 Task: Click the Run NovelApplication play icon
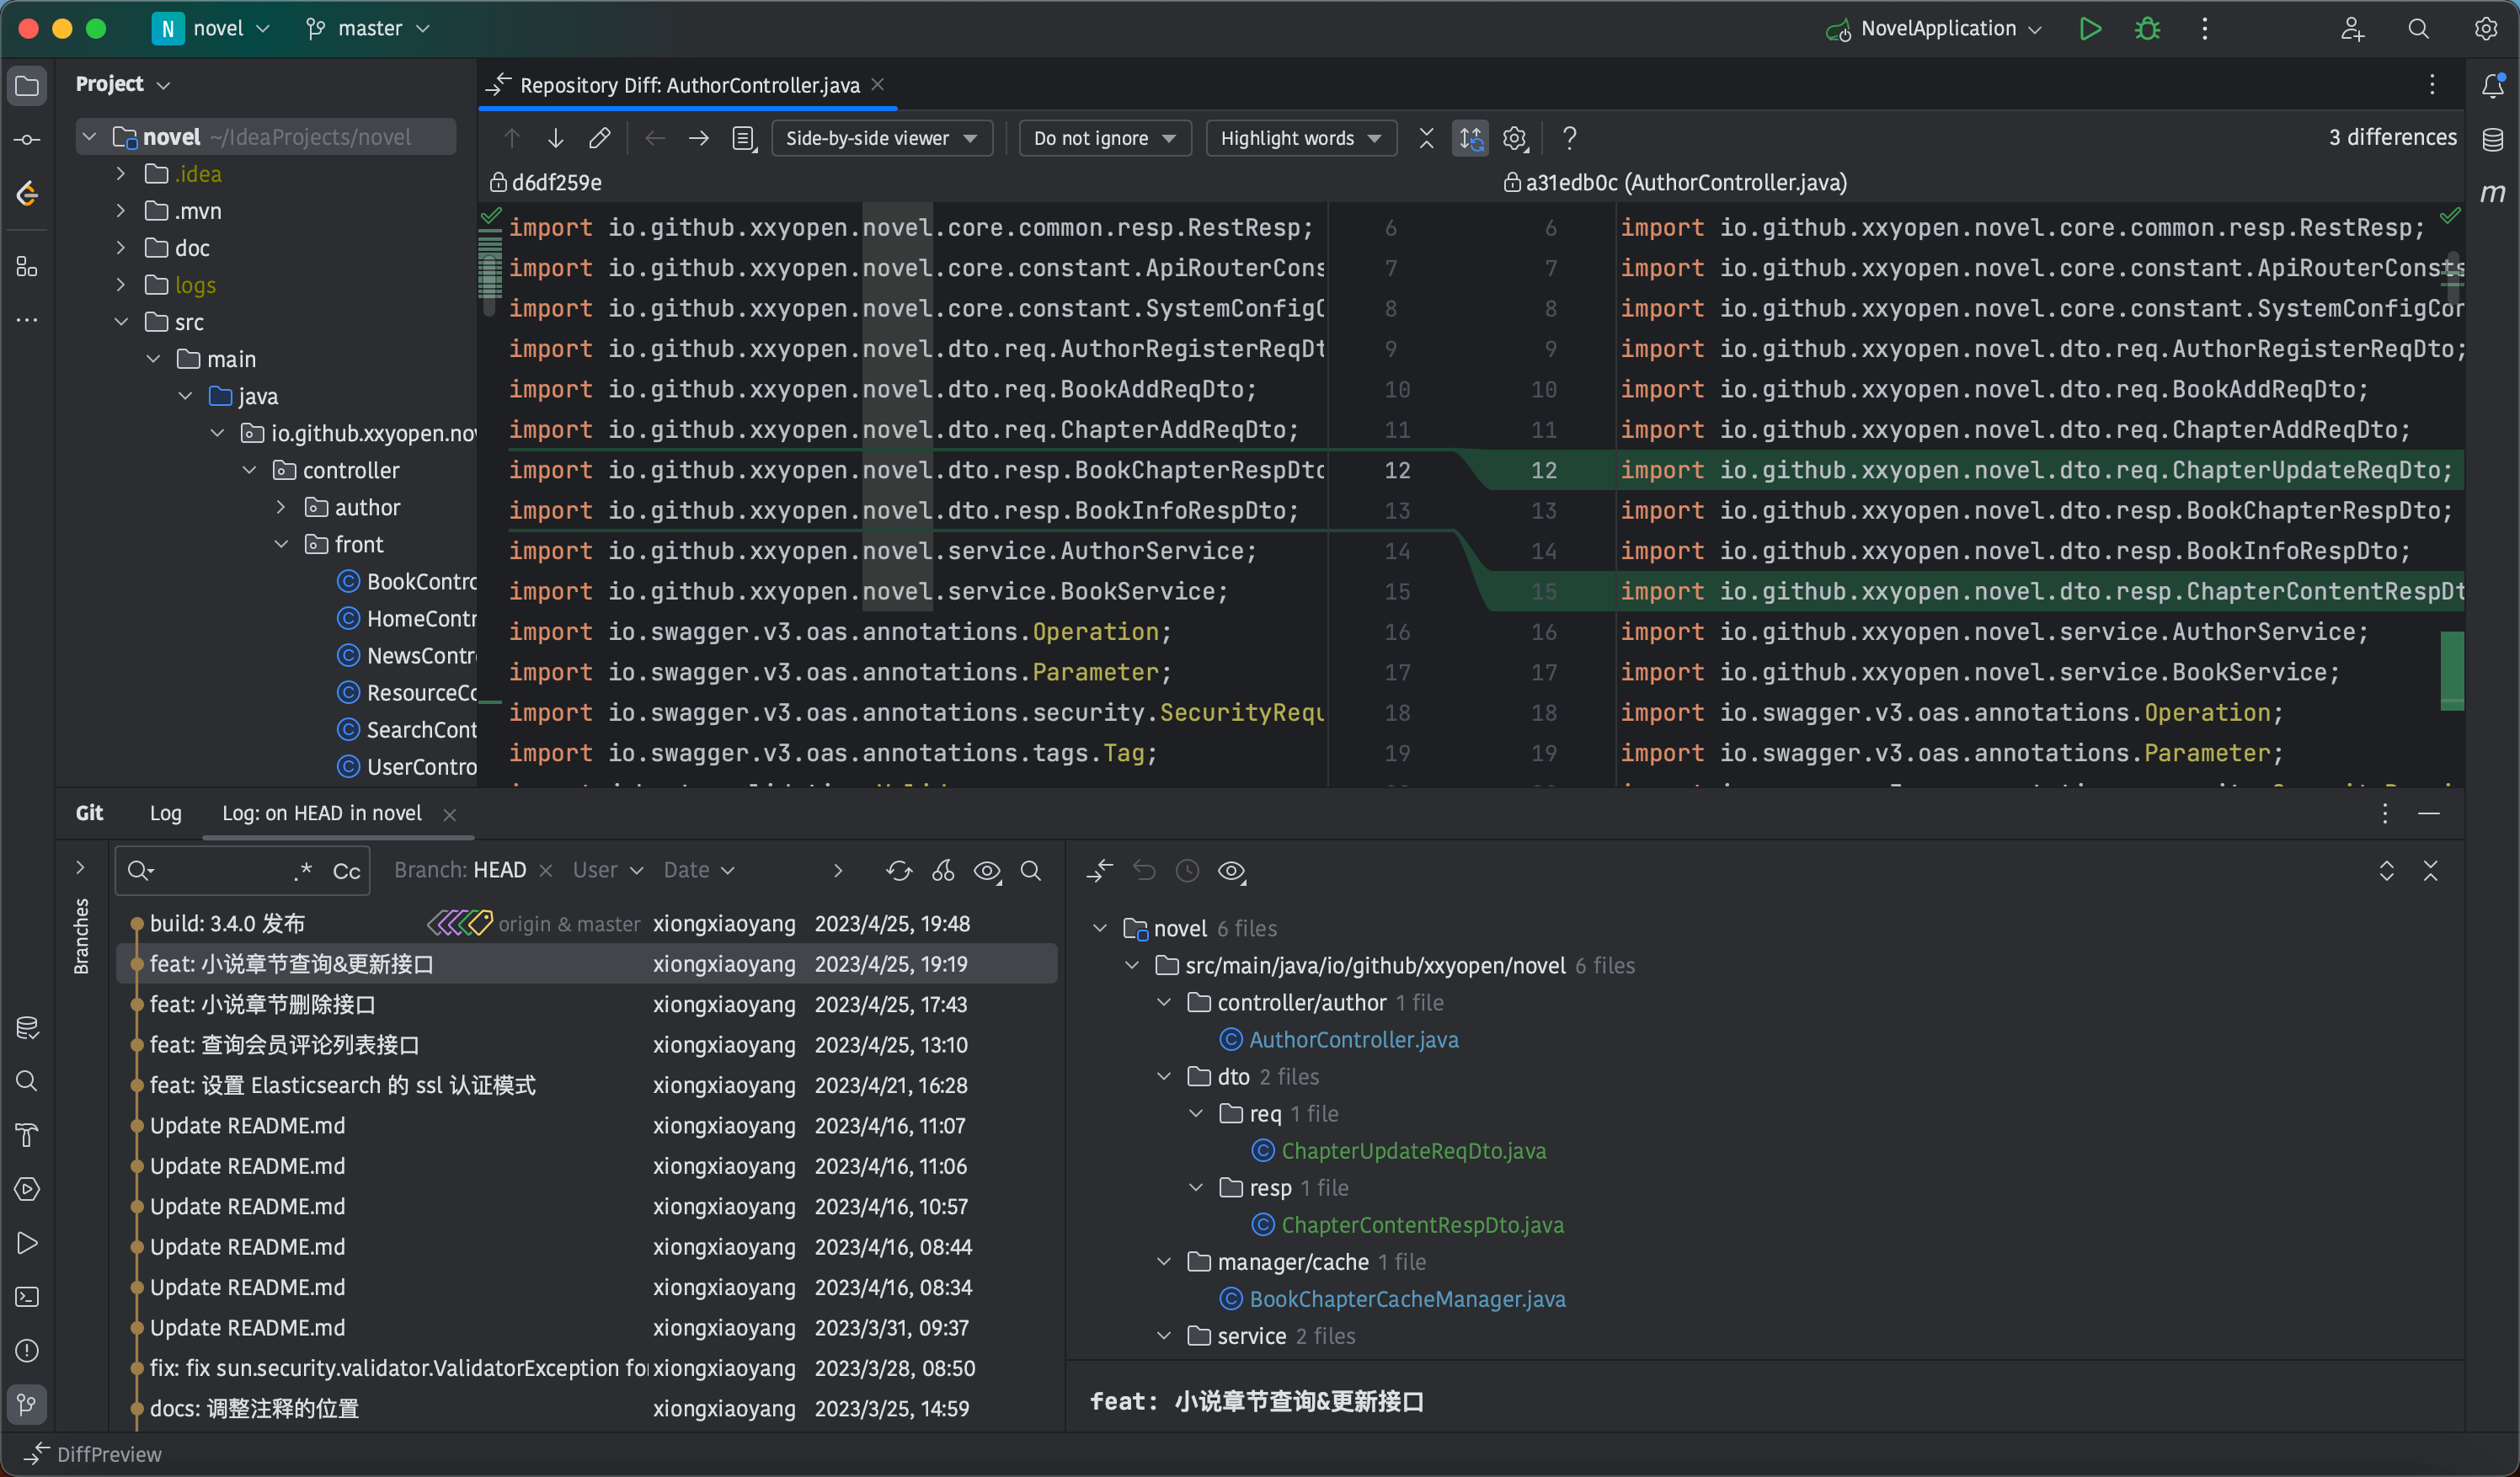click(x=2089, y=29)
